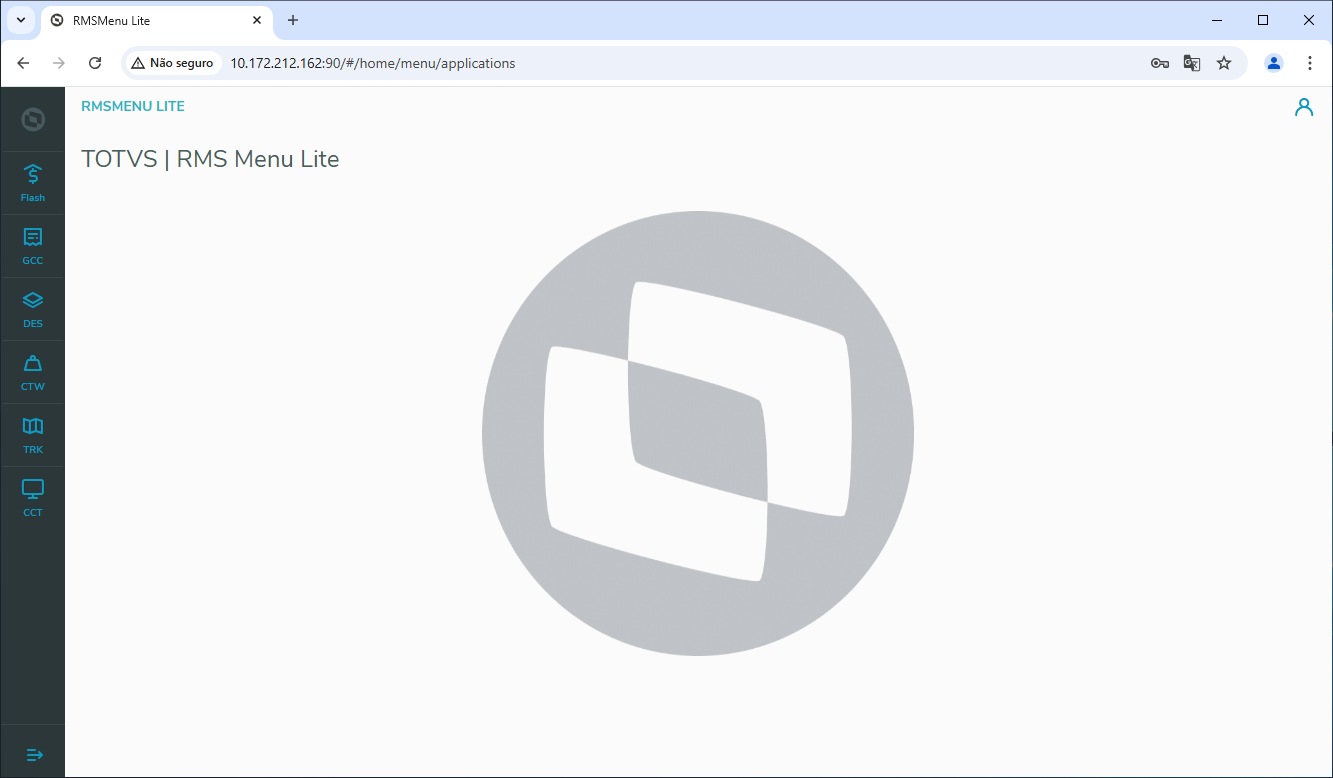Click the 'Não seguro' security indicator
The image size is (1333, 778).
(x=172, y=63)
